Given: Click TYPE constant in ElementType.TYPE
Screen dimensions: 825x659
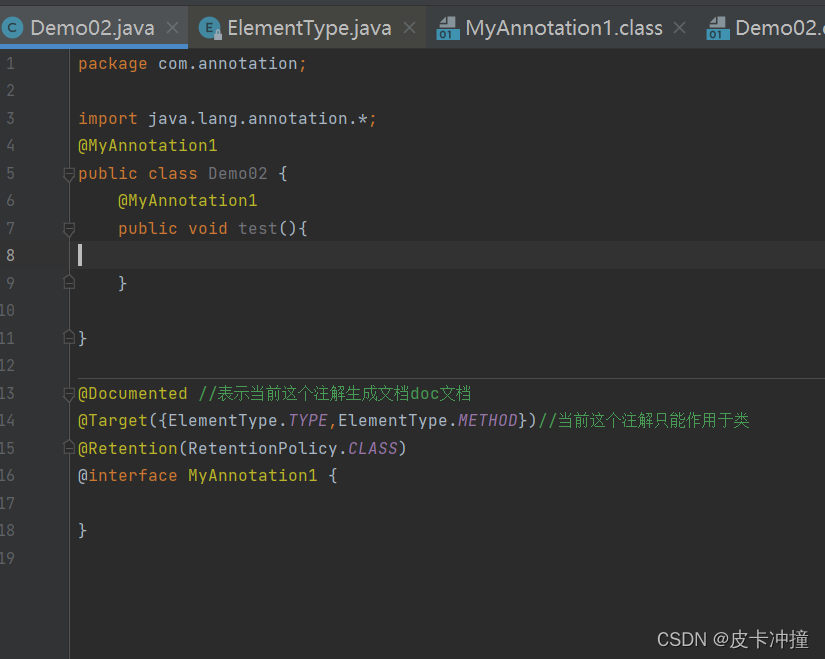Looking at the screenshot, I should tap(308, 421).
